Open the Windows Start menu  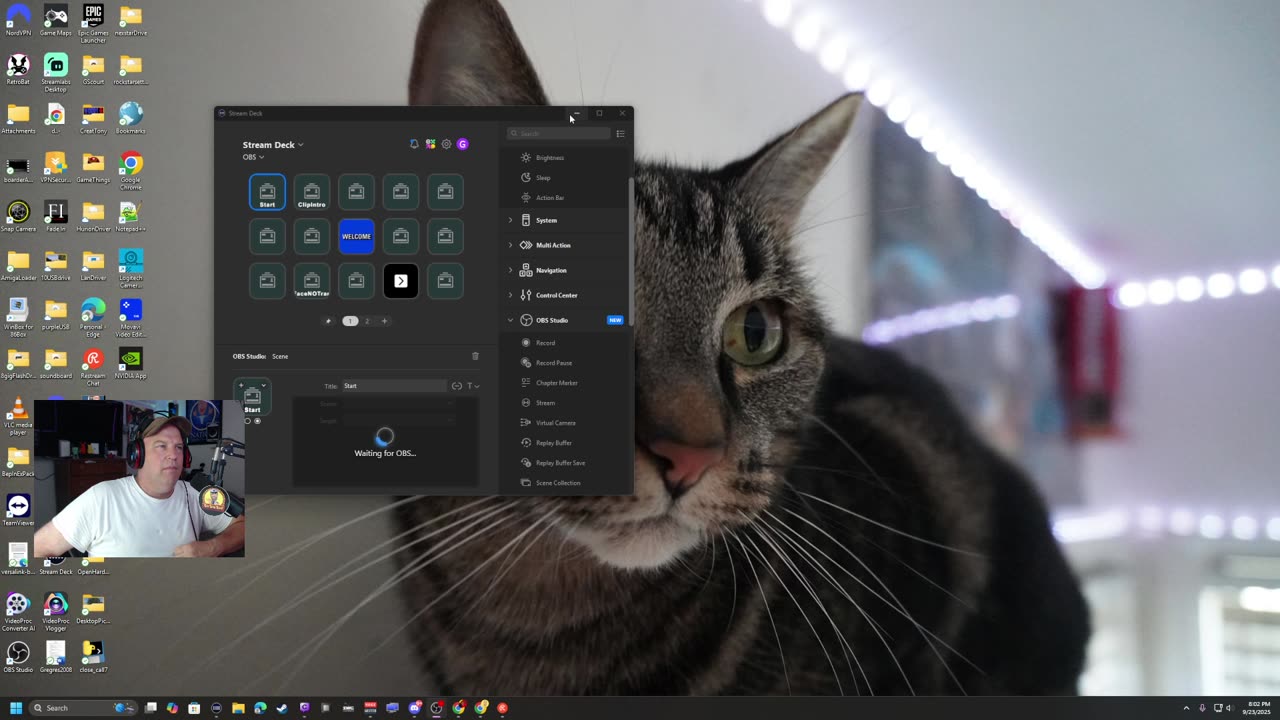(x=16, y=708)
